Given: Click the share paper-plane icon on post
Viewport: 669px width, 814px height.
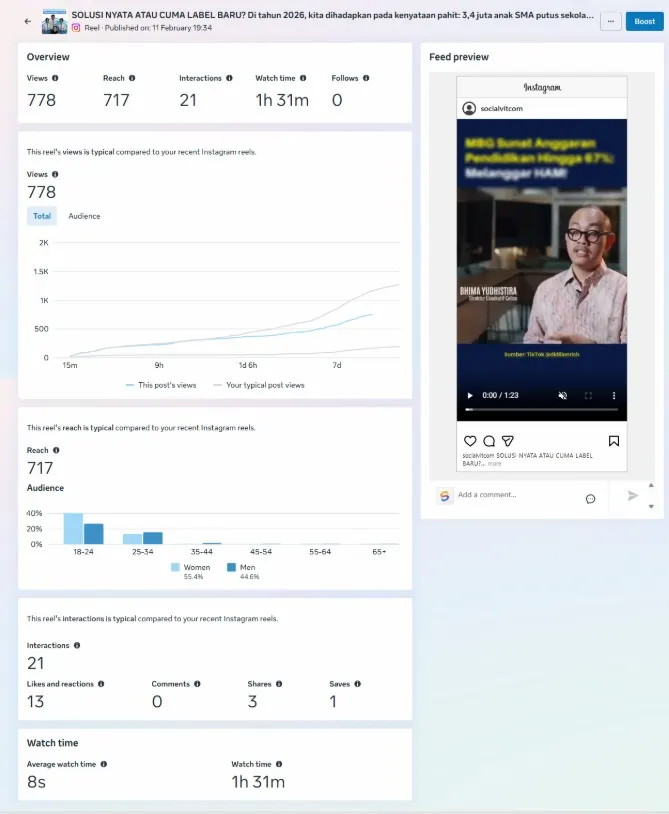Looking at the screenshot, I should pyautogui.click(x=508, y=441).
